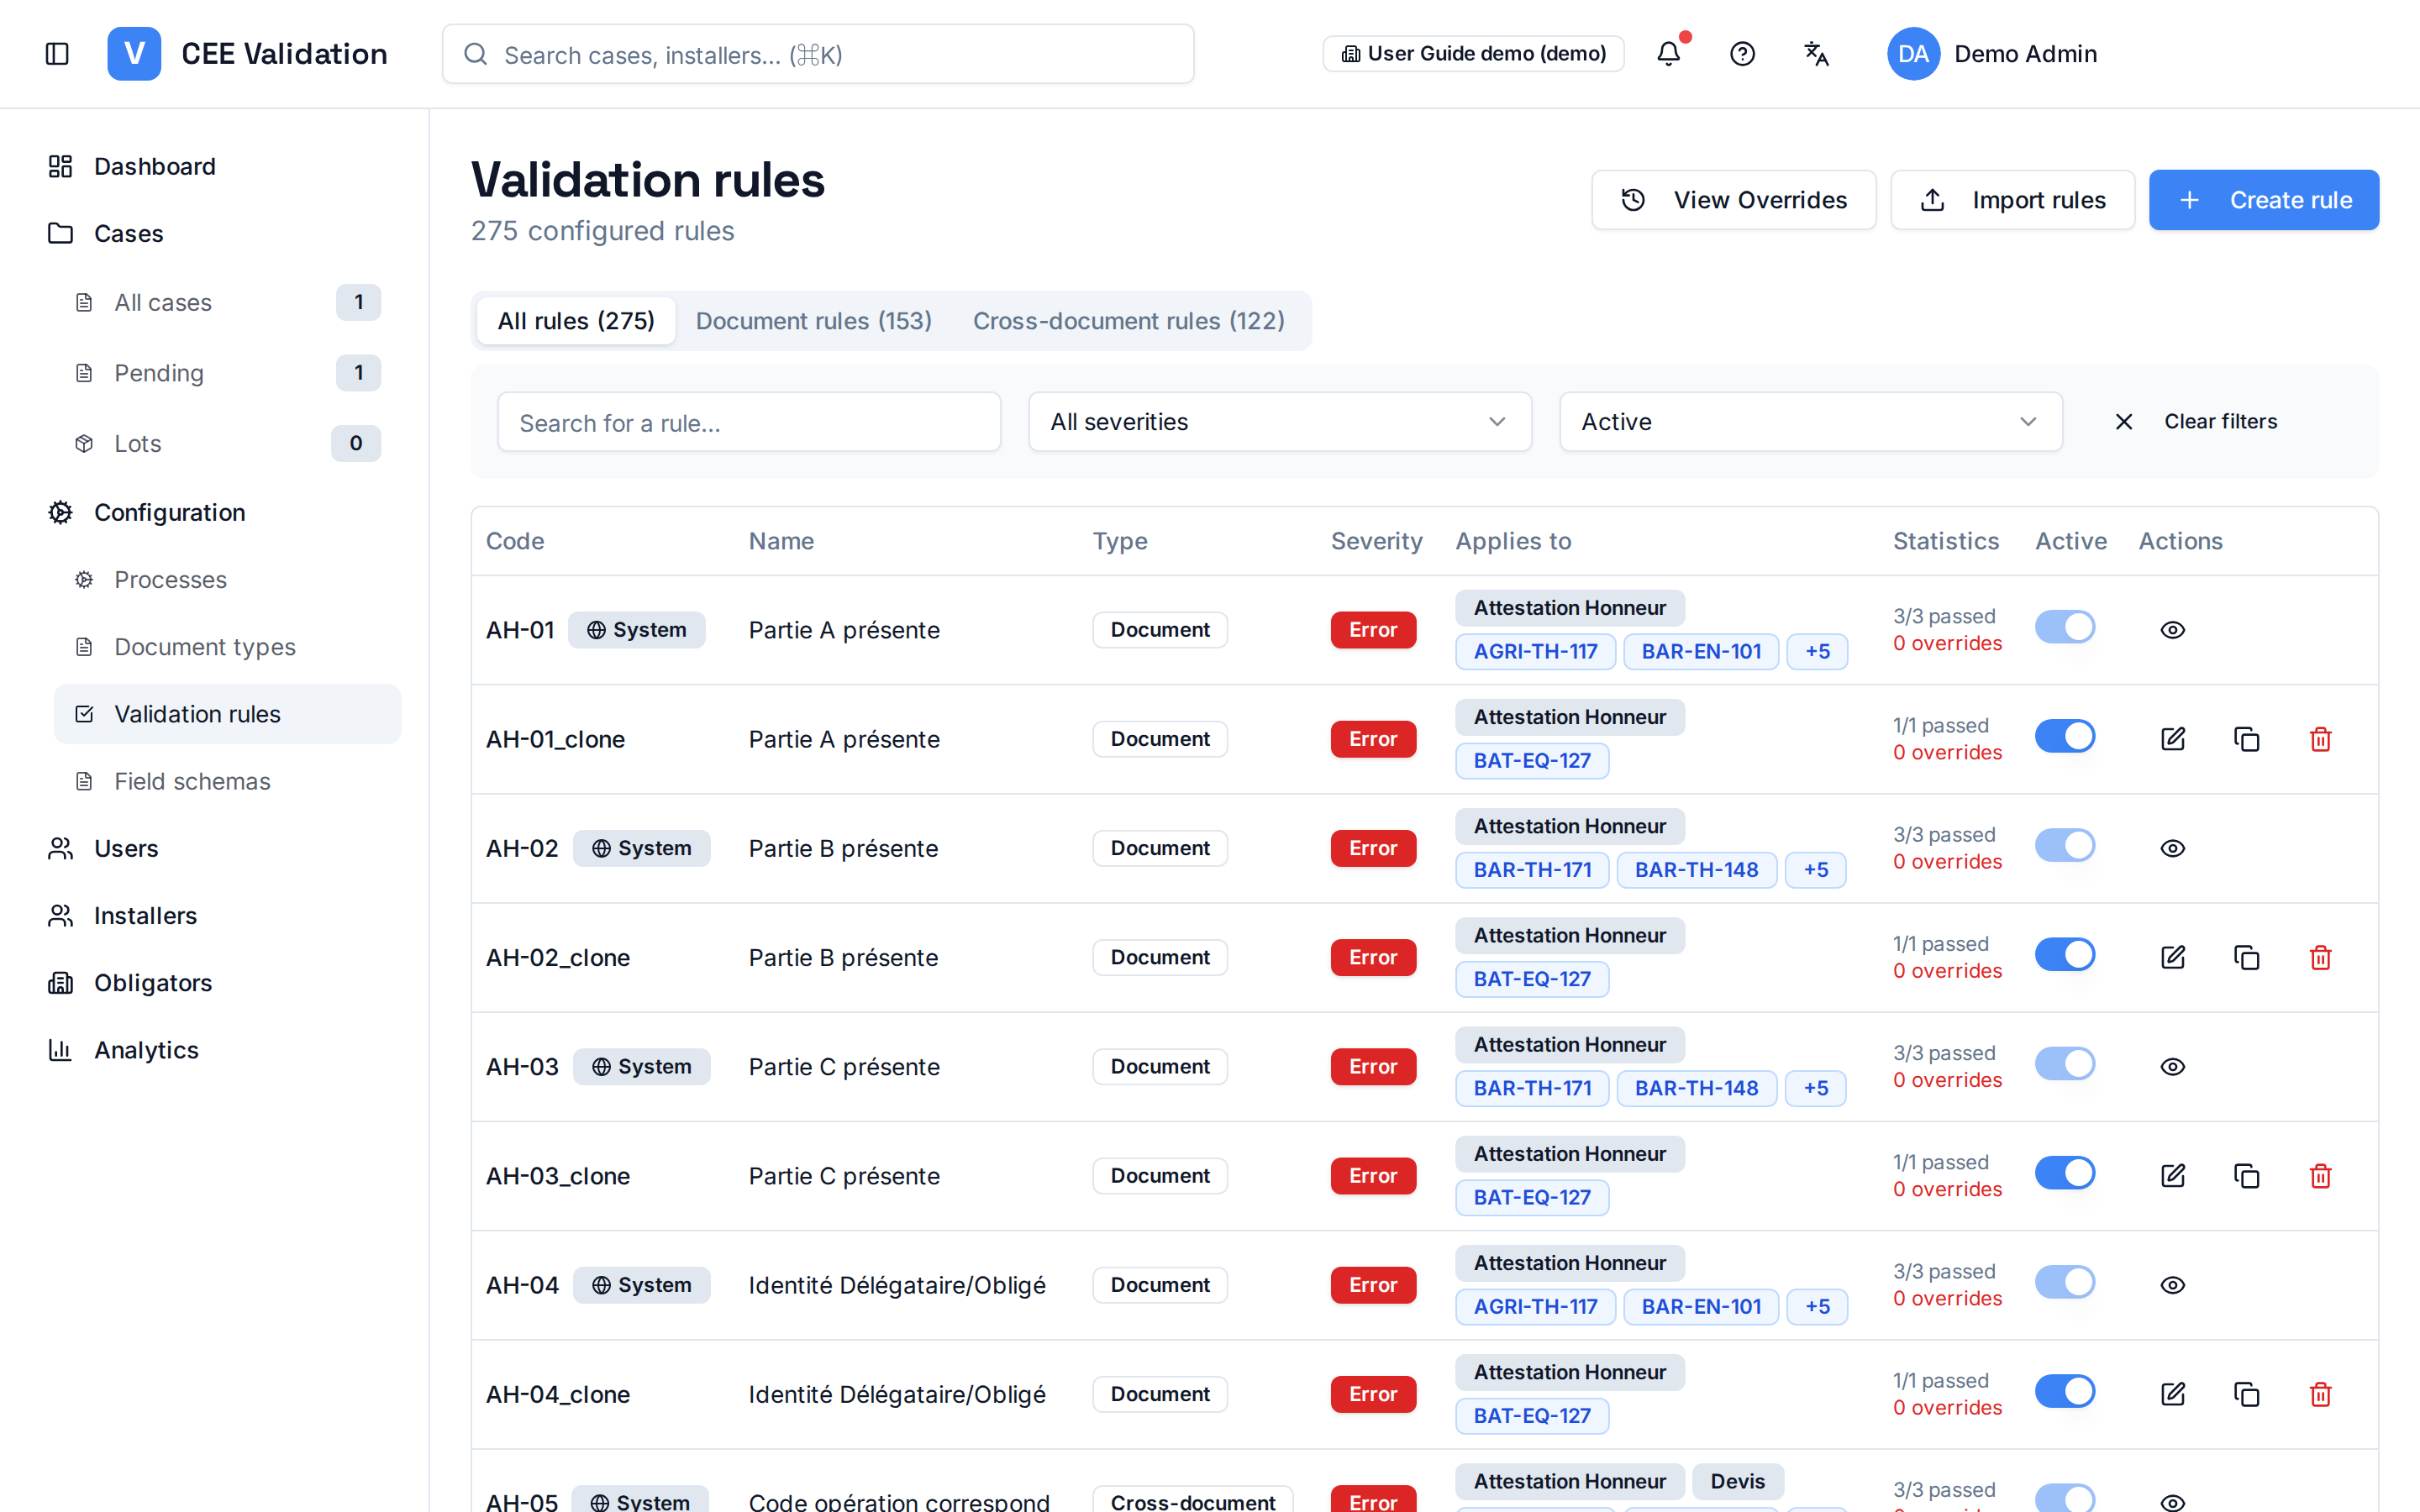Image resolution: width=2420 pixels, height=1512 pixels.
Task: Delete rule AH-03_clone
Action: click(2320, 1176)
